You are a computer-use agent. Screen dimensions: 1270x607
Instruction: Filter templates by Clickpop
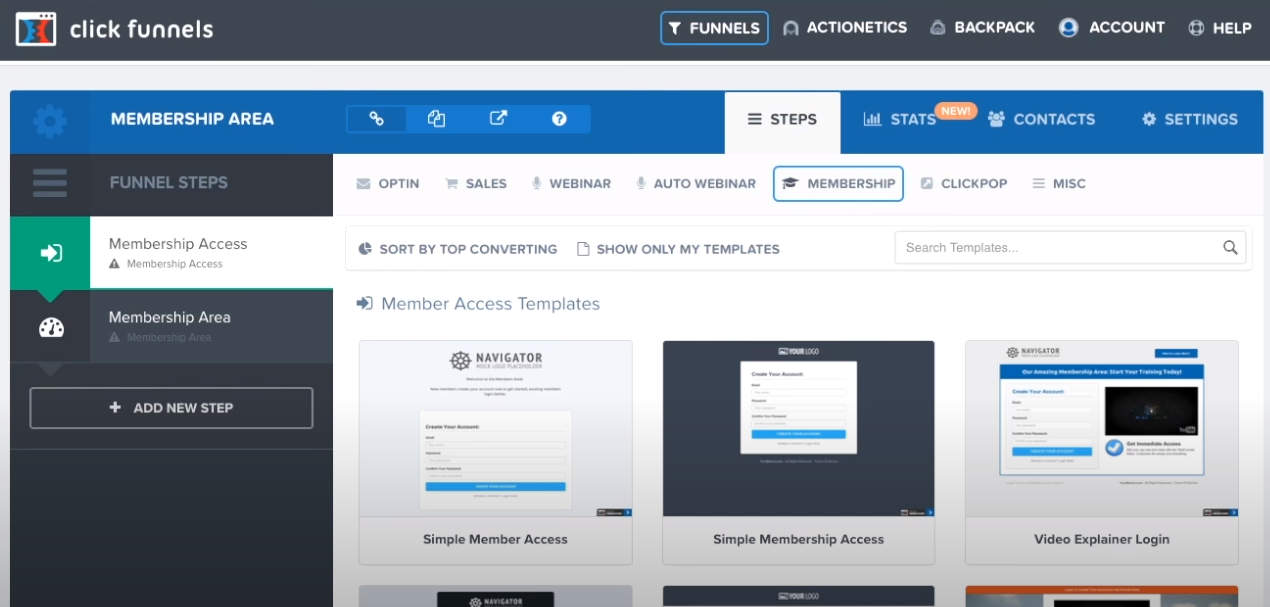tap(963, 184)
